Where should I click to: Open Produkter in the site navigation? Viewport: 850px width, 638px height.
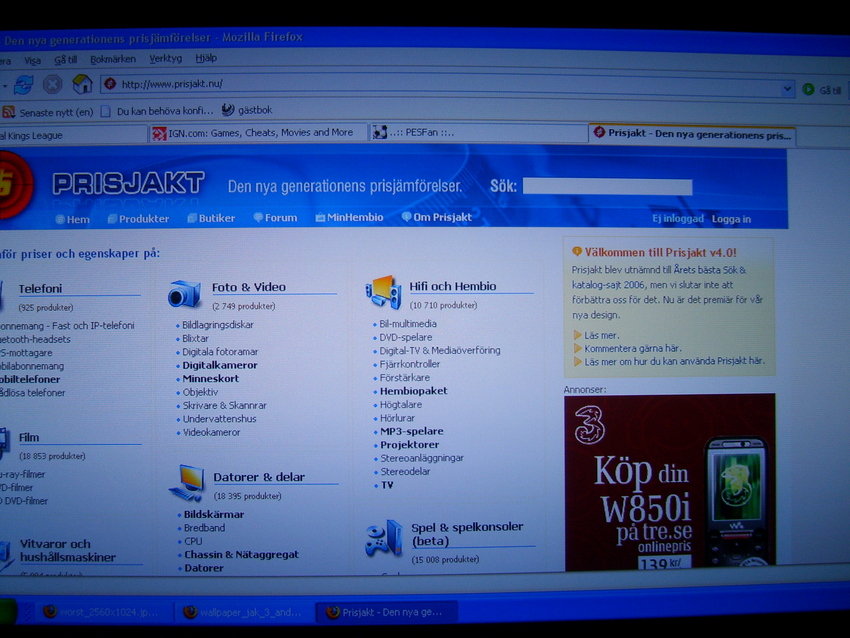tap(138, 219)
